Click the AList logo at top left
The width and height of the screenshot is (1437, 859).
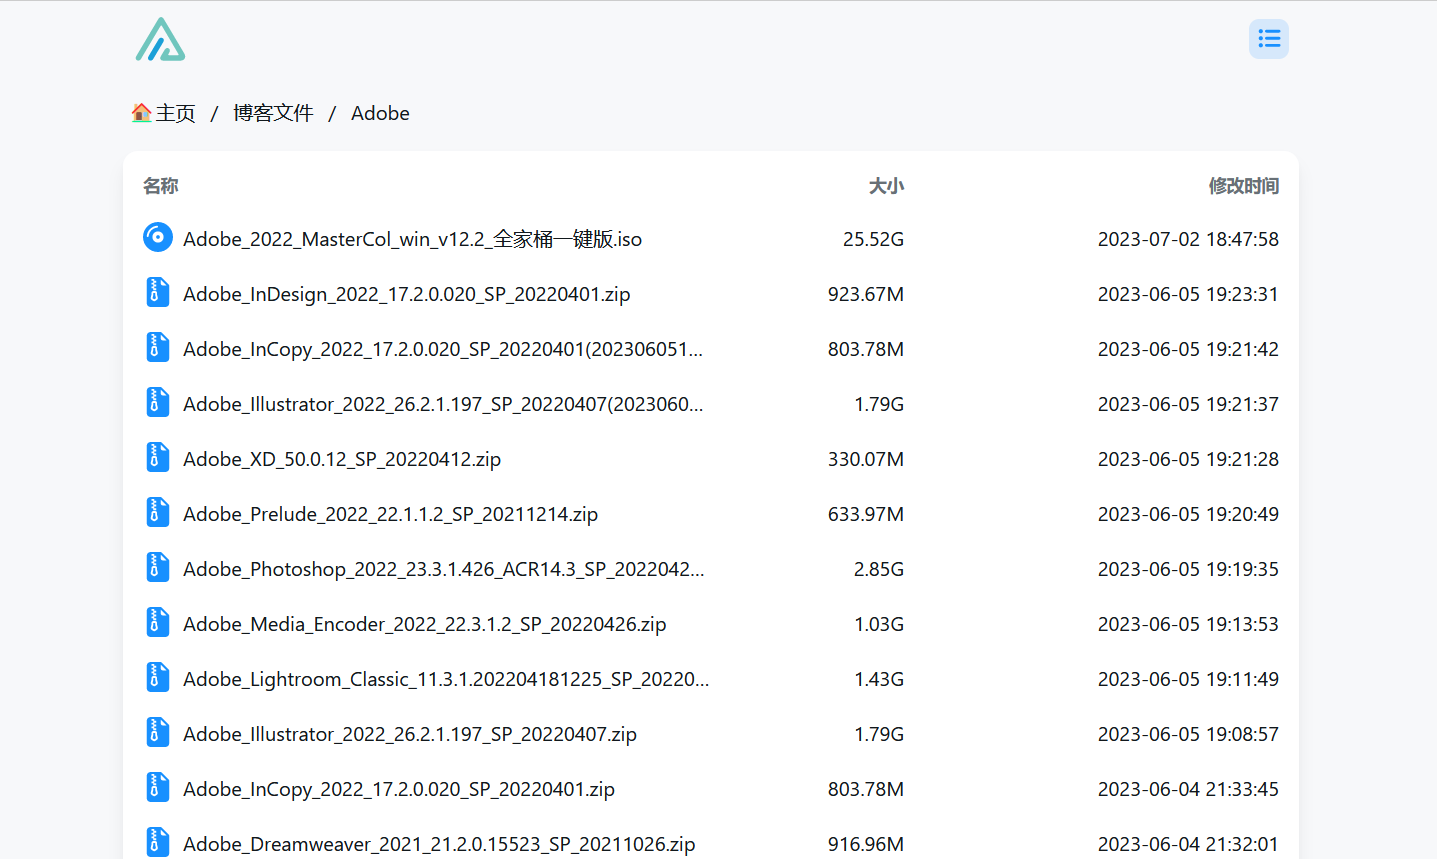(160, 40)
